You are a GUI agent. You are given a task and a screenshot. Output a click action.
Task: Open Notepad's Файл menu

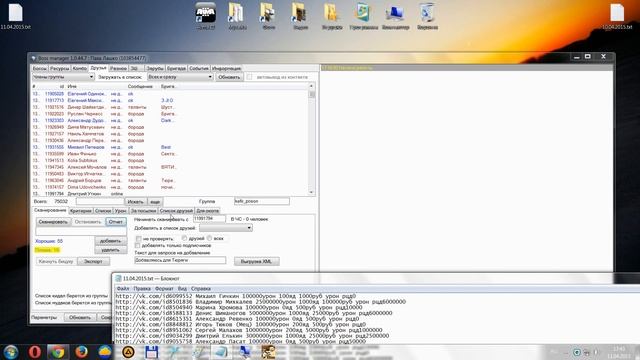coord(123,289)
